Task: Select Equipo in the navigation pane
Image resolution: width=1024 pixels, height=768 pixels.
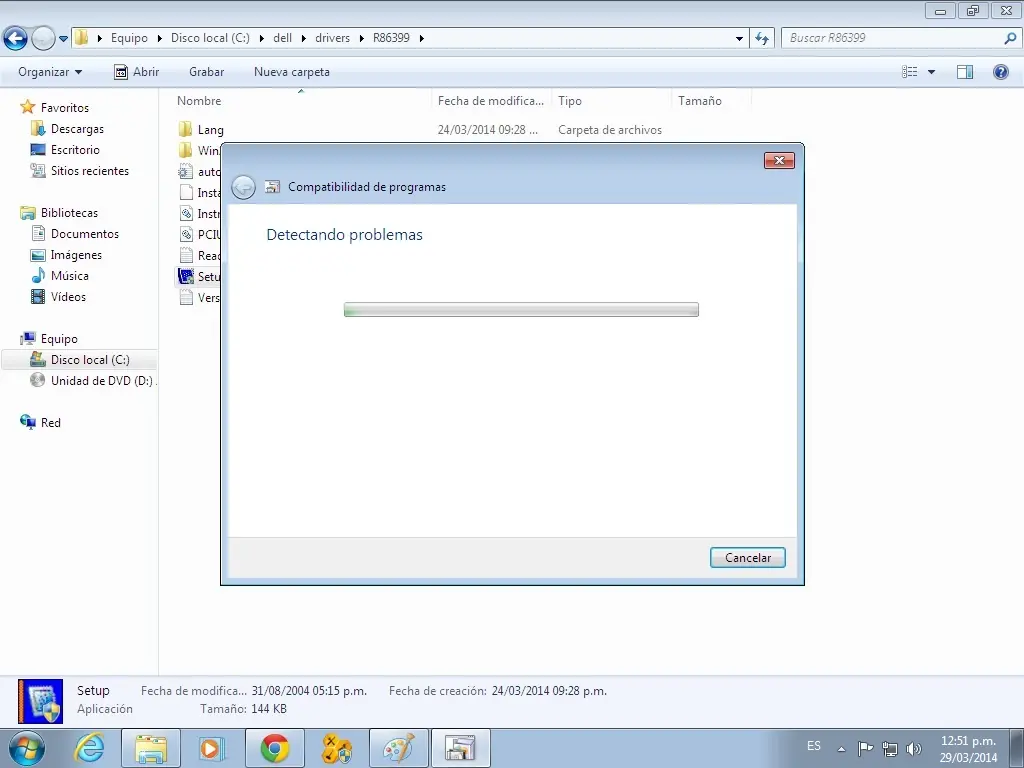Action: coord(49,338)
